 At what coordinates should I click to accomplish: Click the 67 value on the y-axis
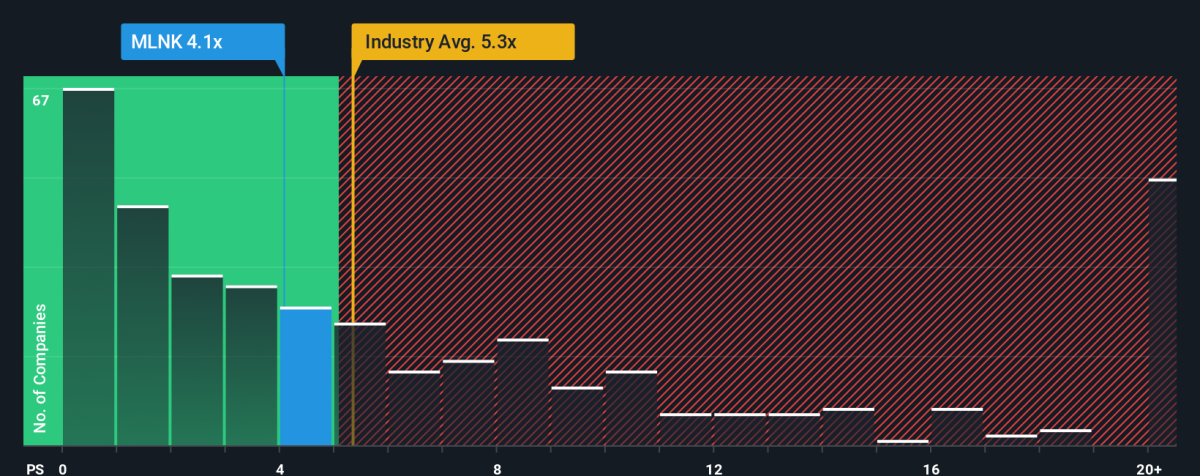coord(40,101)
